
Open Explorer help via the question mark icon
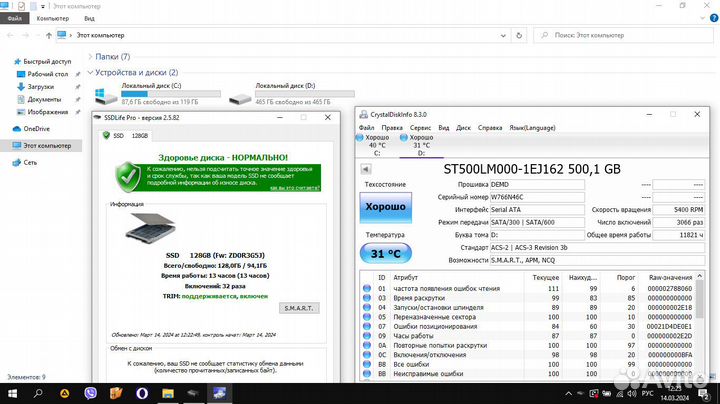714,18
